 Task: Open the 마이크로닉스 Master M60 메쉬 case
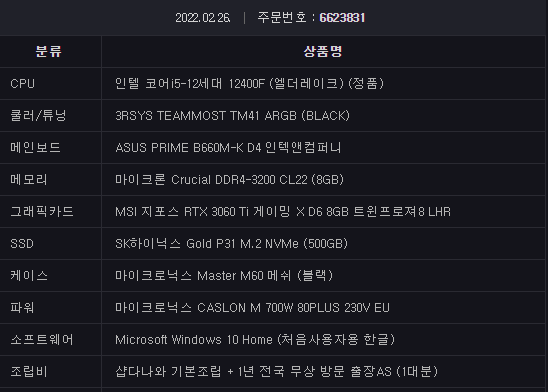(224, 276)
